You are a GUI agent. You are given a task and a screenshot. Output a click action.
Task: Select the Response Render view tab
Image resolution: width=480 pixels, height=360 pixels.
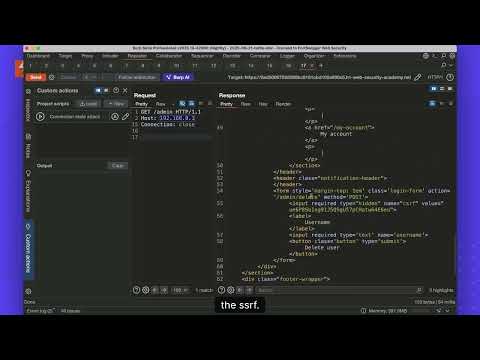click(x=283, y=104)
